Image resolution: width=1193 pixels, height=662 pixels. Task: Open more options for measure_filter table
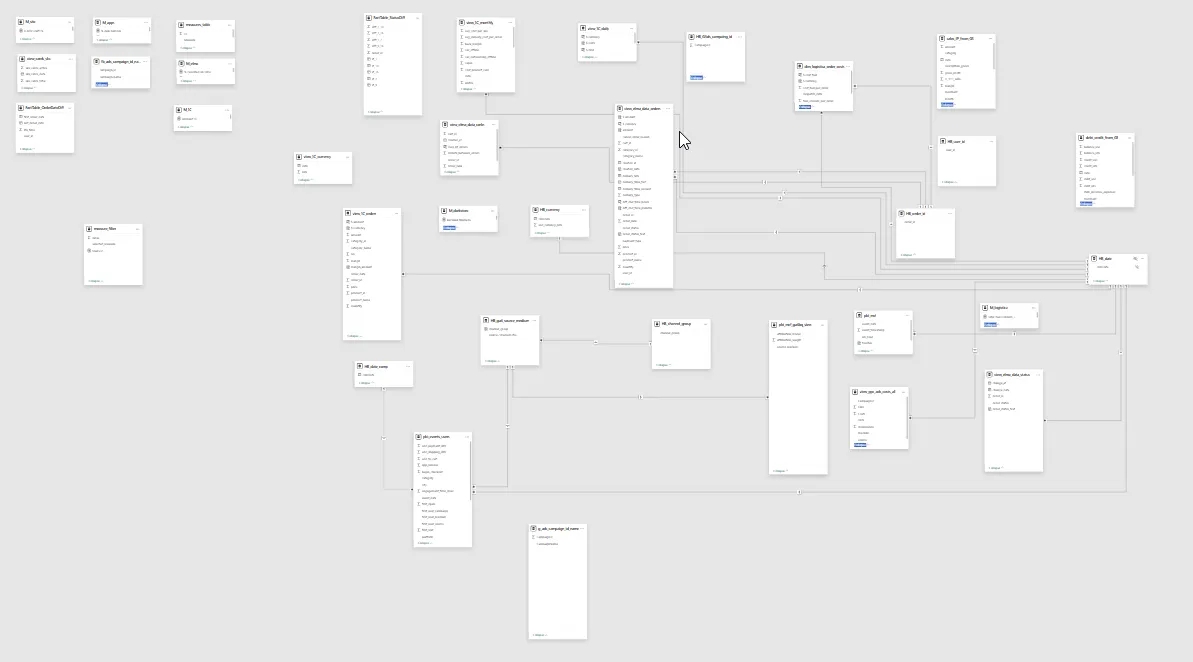pos(137,229)
